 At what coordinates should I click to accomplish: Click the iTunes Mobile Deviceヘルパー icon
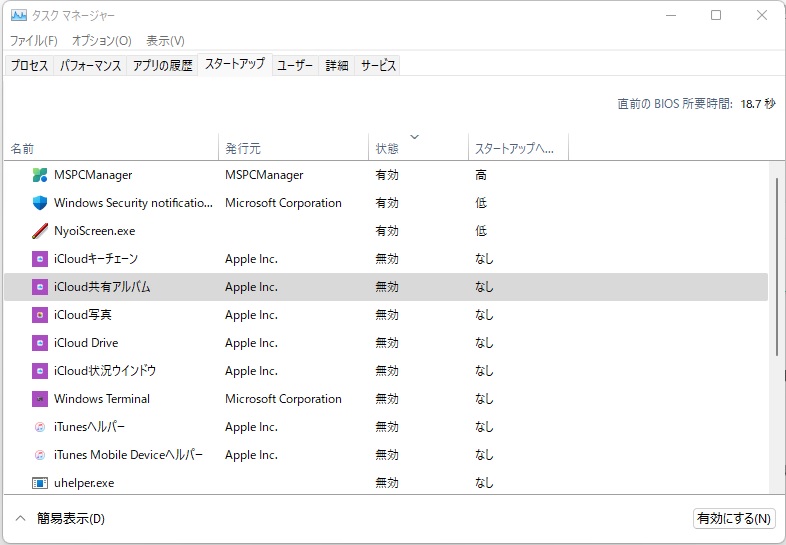point(40,455)
